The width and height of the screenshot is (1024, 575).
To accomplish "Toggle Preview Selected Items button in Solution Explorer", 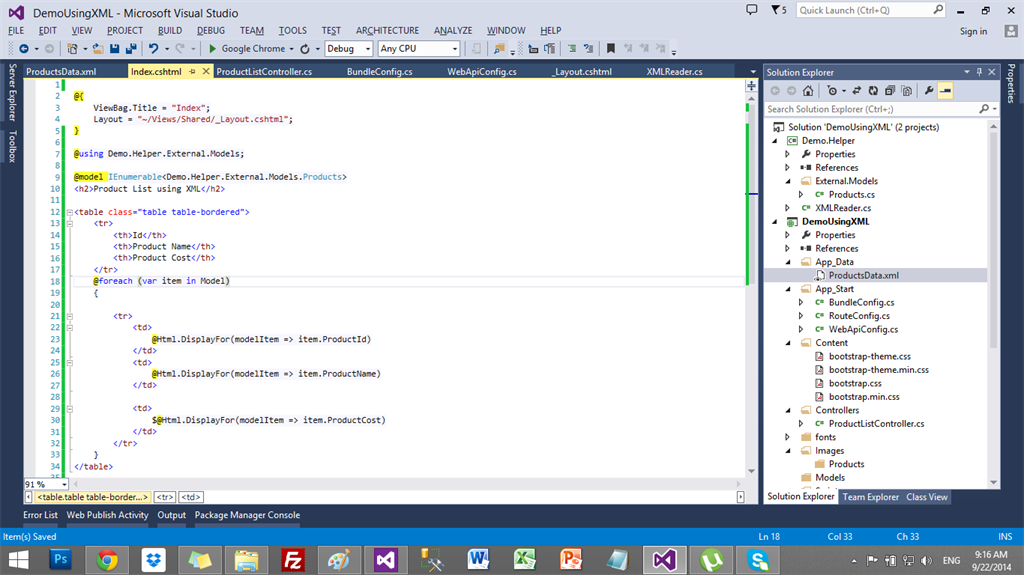I will [x=945, y=91].
